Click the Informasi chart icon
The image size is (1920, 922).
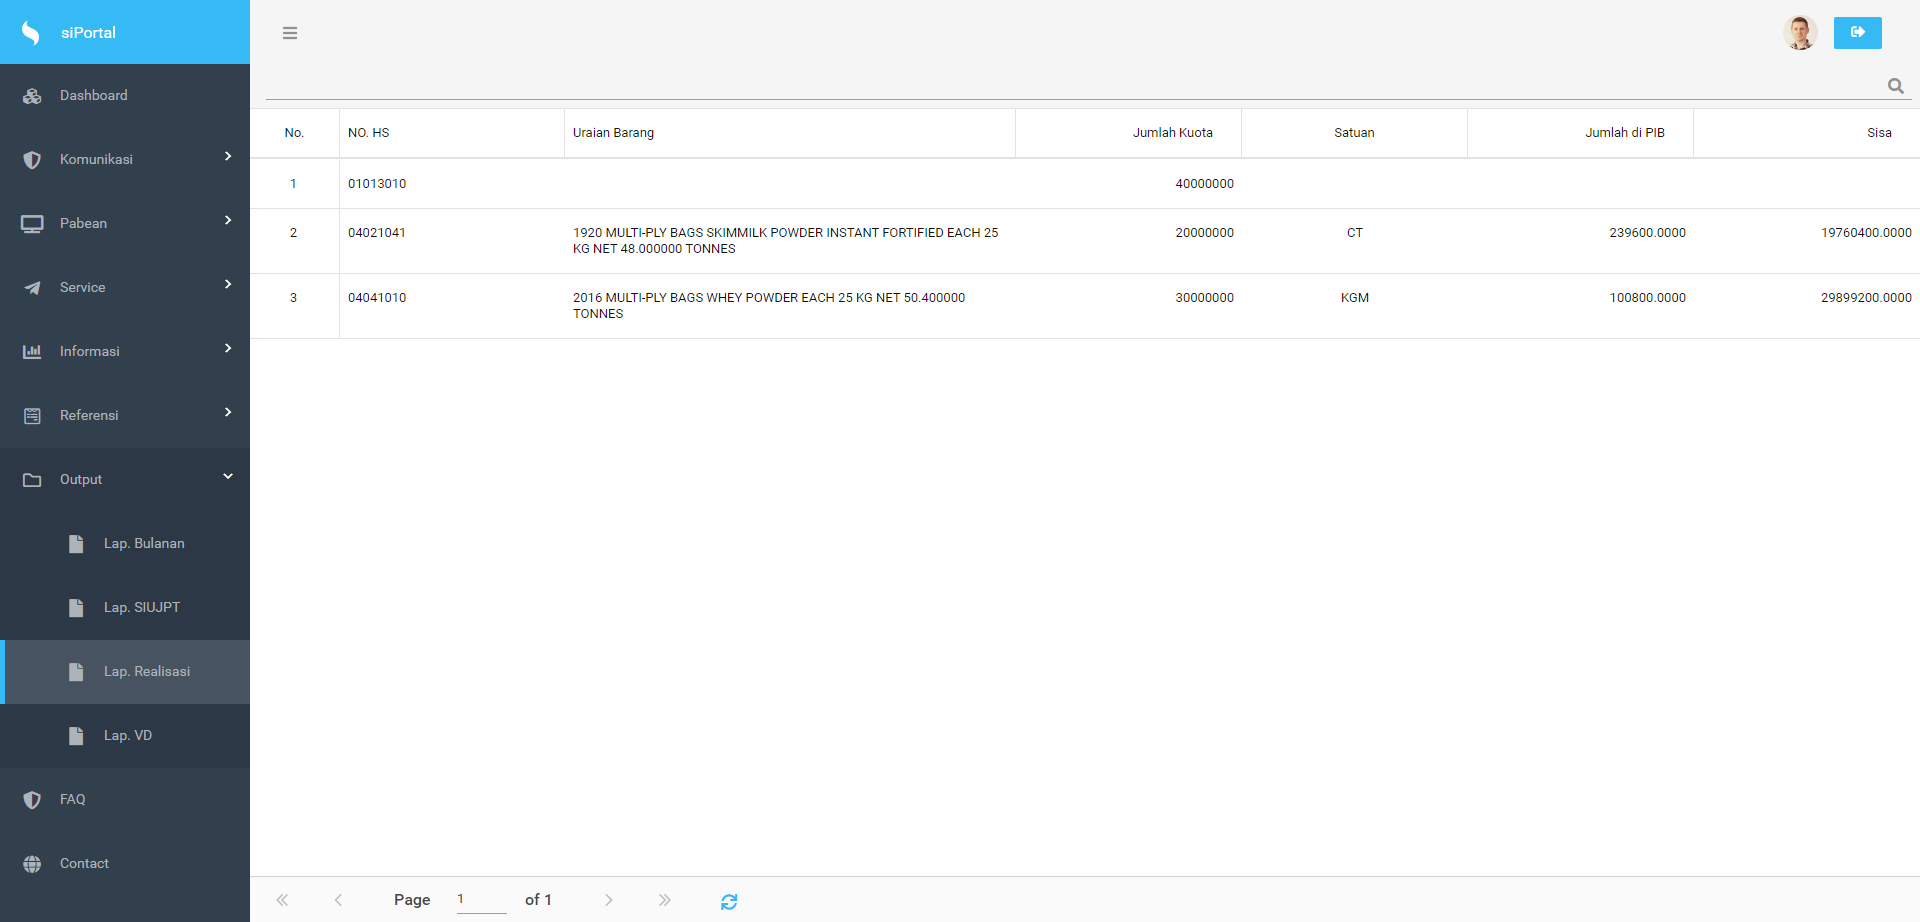tap(32, 352)
